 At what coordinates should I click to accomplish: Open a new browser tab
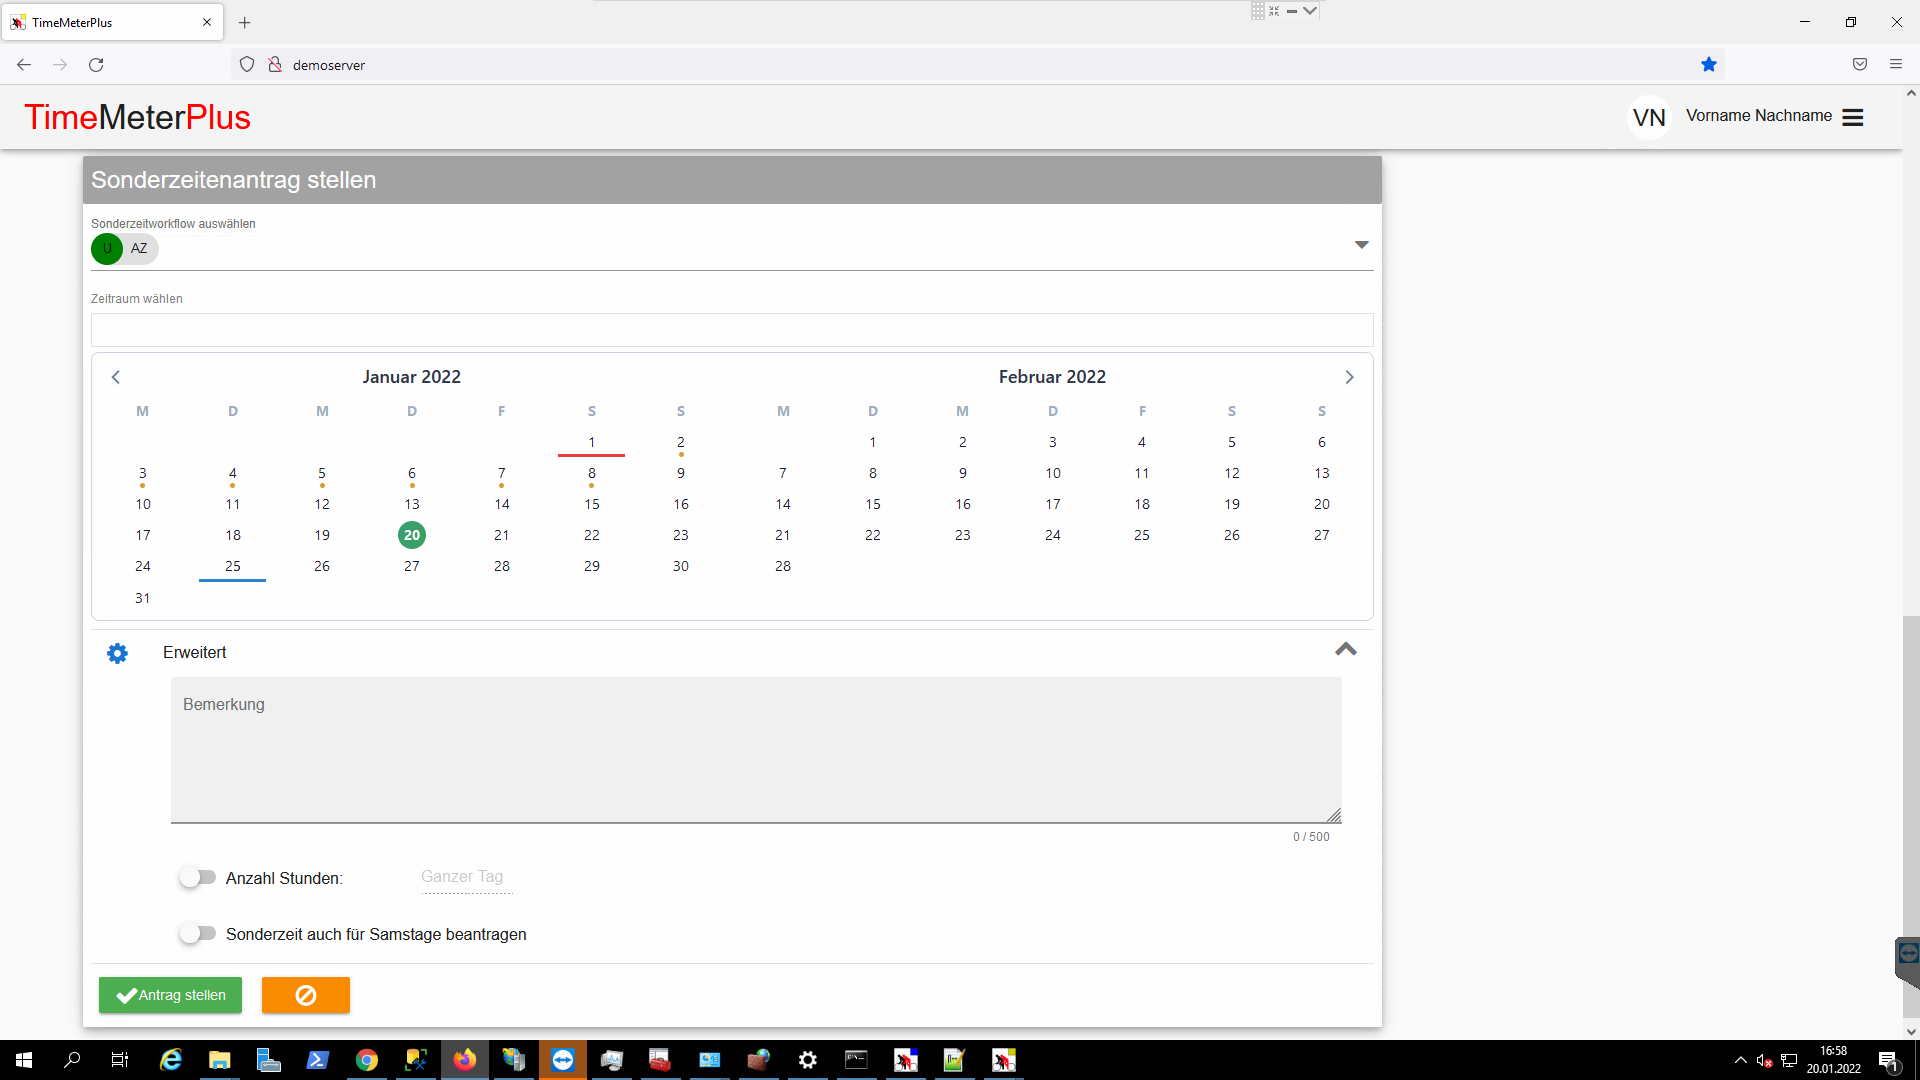244,22
